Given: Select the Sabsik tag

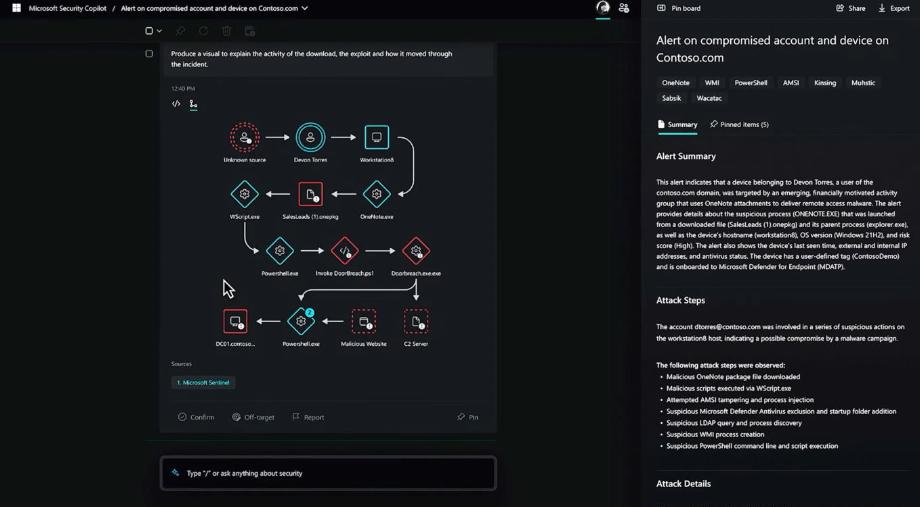Looking at the screenshot, I should [672, 98].
